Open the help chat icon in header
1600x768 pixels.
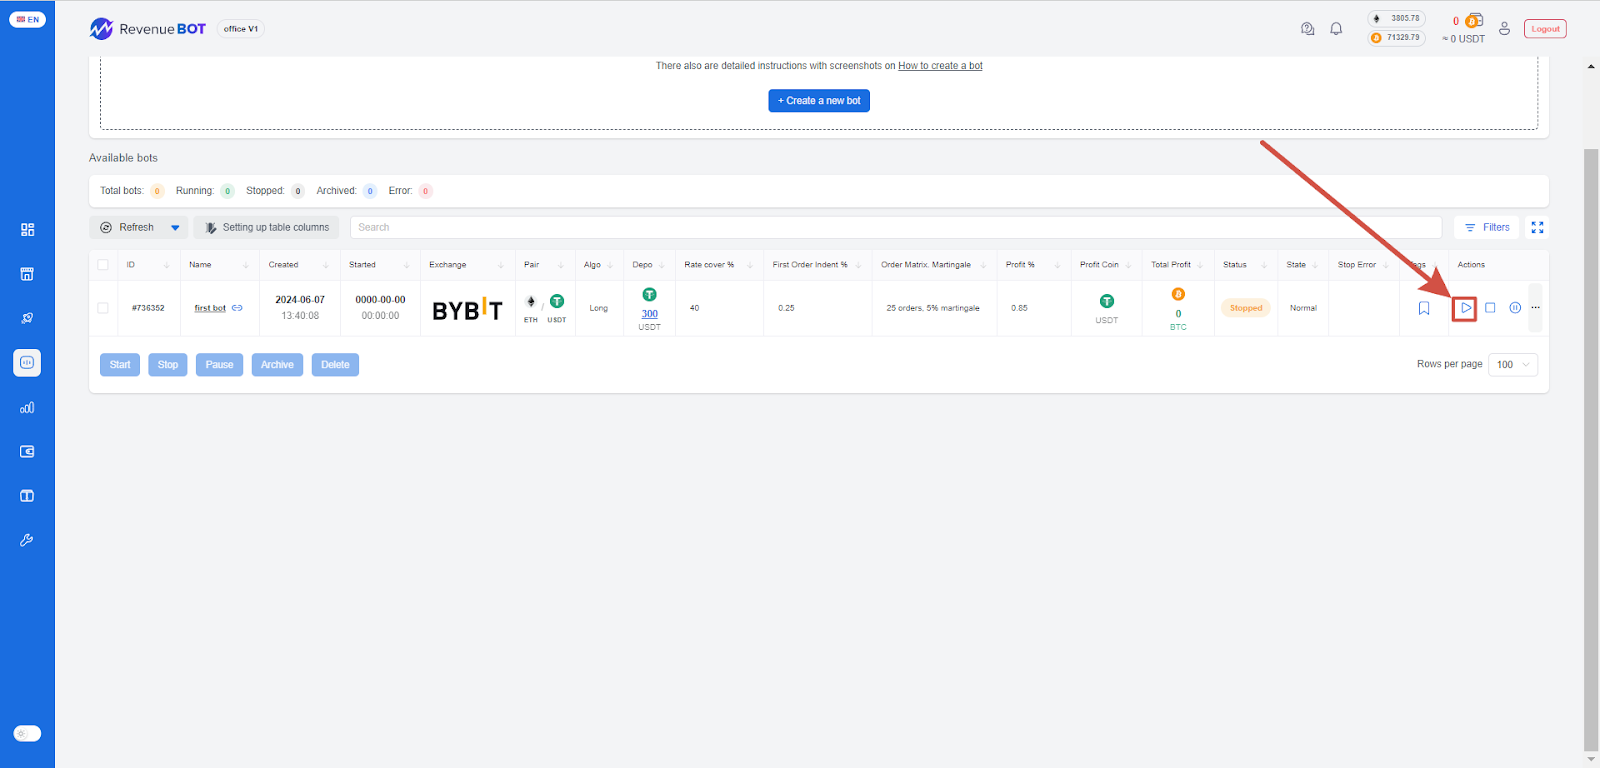[1307, 29]
